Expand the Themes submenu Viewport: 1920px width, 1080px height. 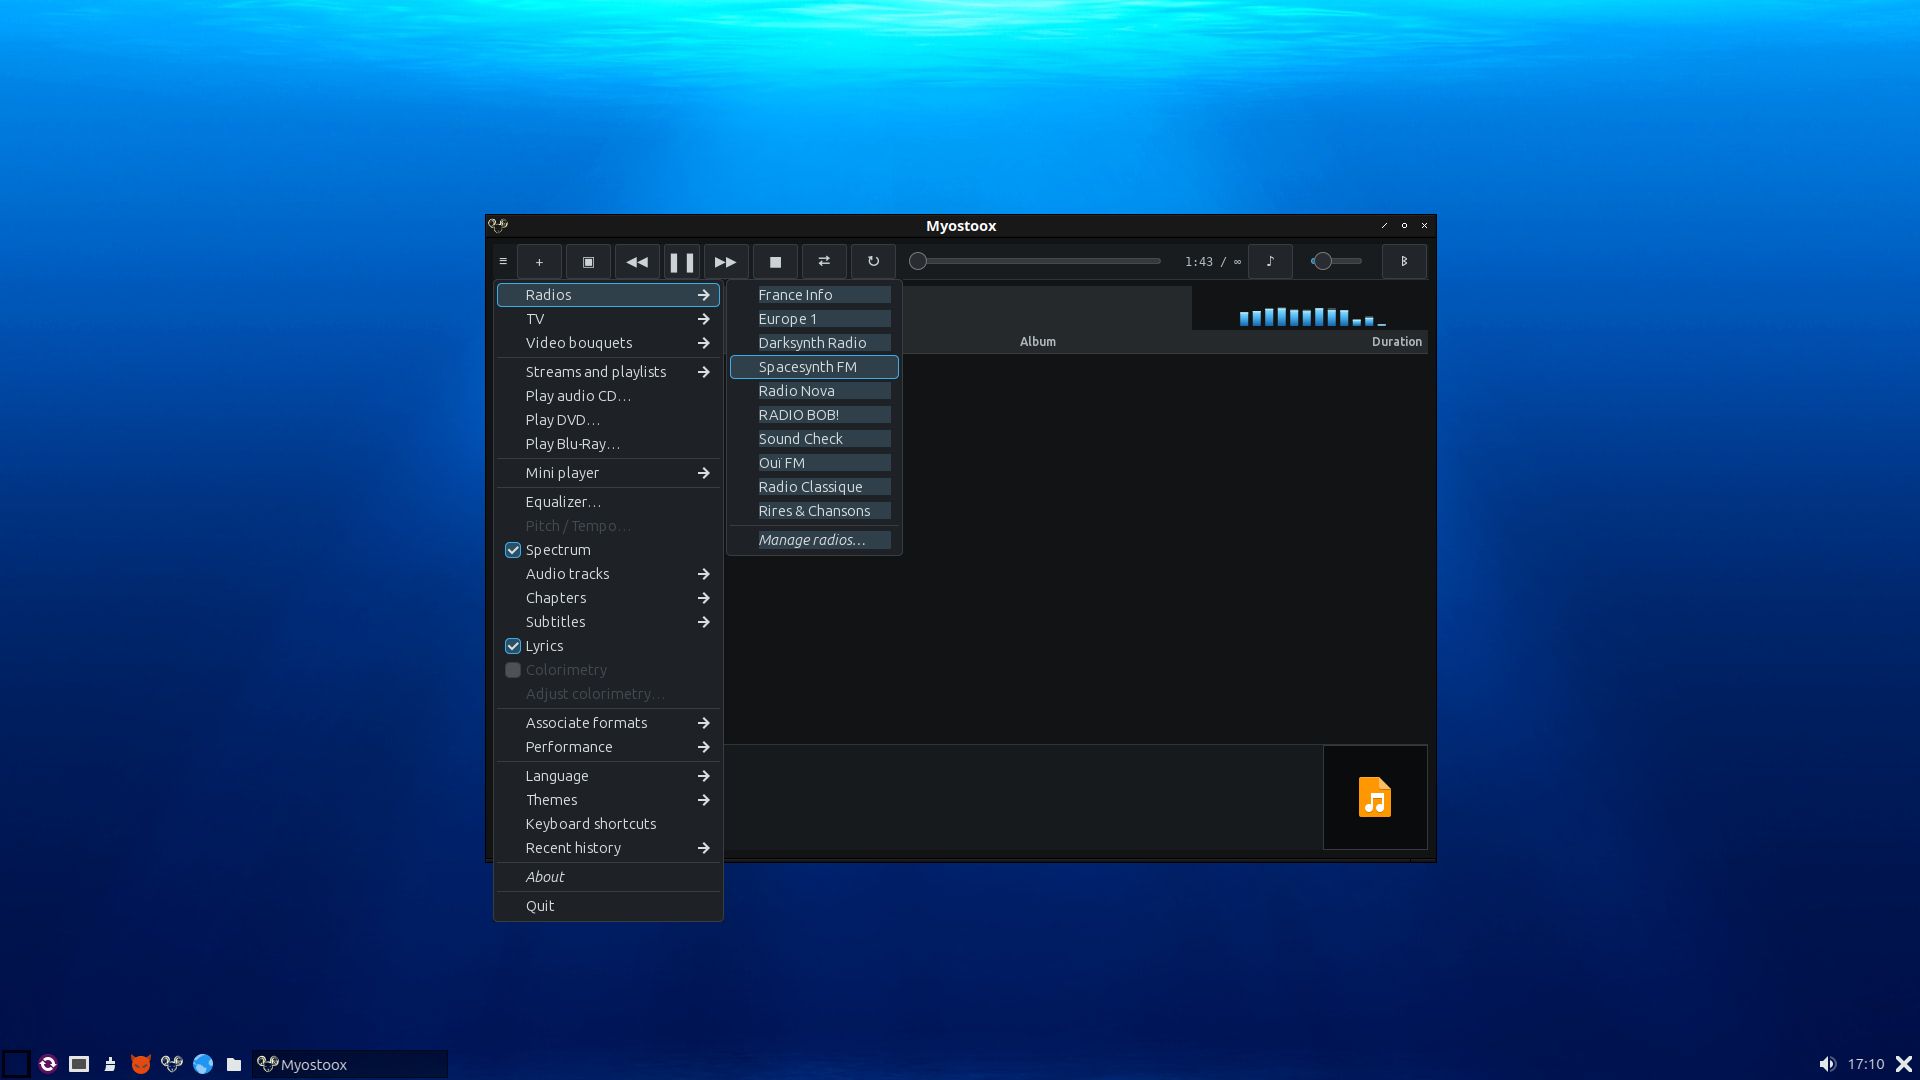click(608, 800)
